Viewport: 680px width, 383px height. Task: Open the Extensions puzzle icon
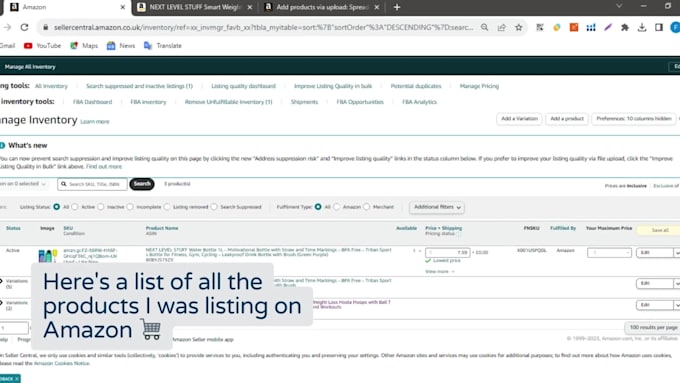[x=625, y=27]
